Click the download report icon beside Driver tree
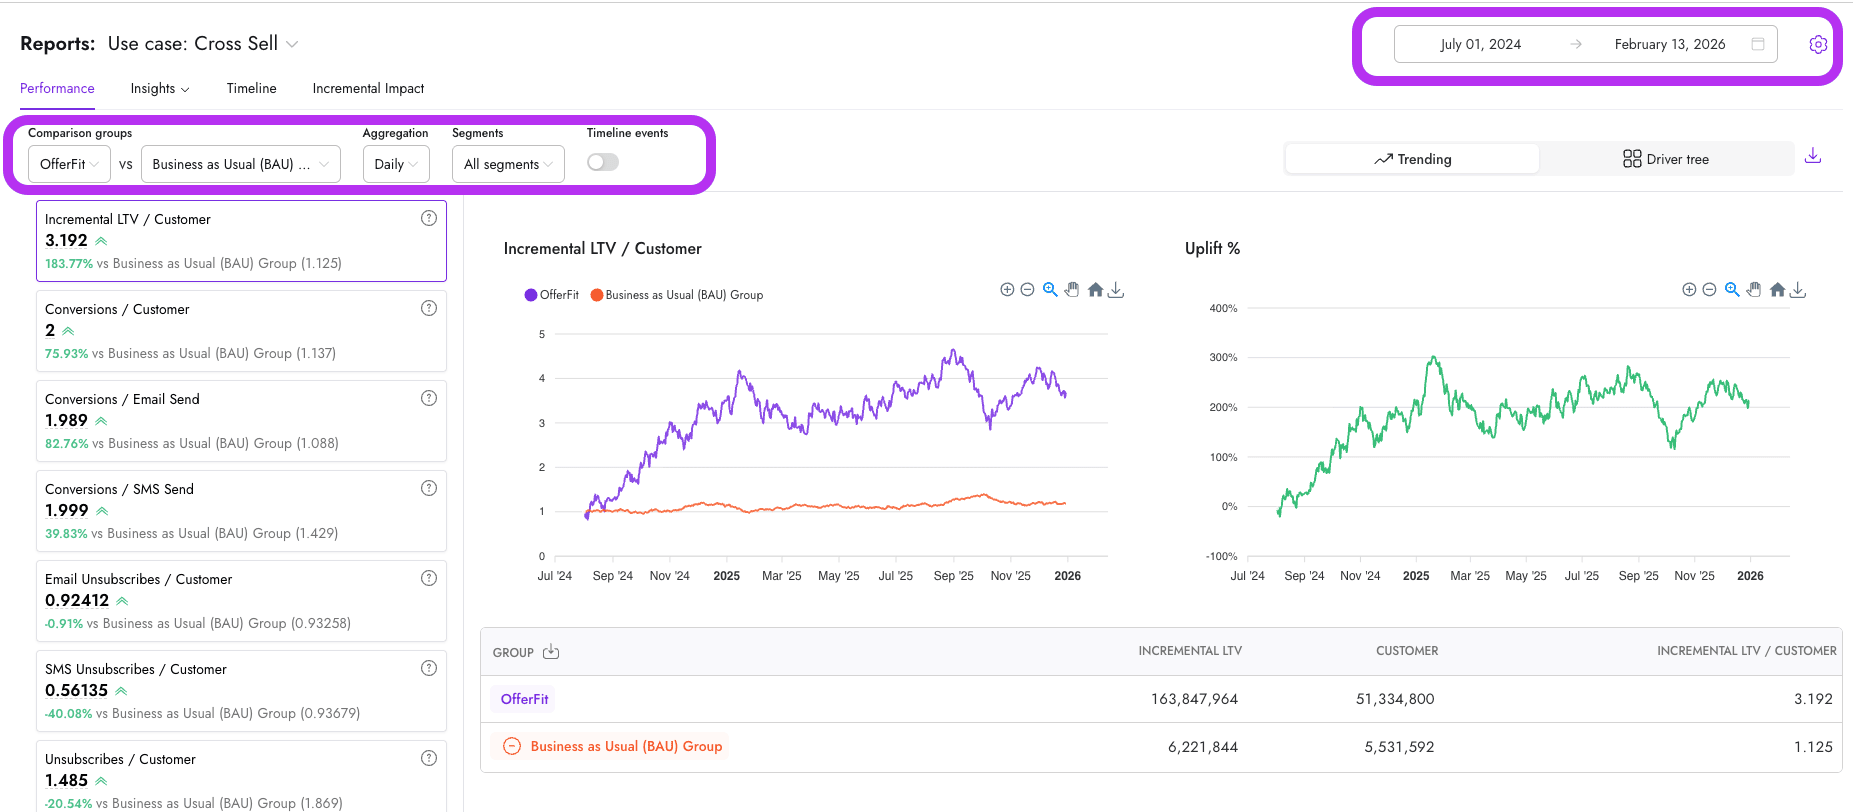The width and height of the screenshot is (1853, 812). pos(1813,156)
